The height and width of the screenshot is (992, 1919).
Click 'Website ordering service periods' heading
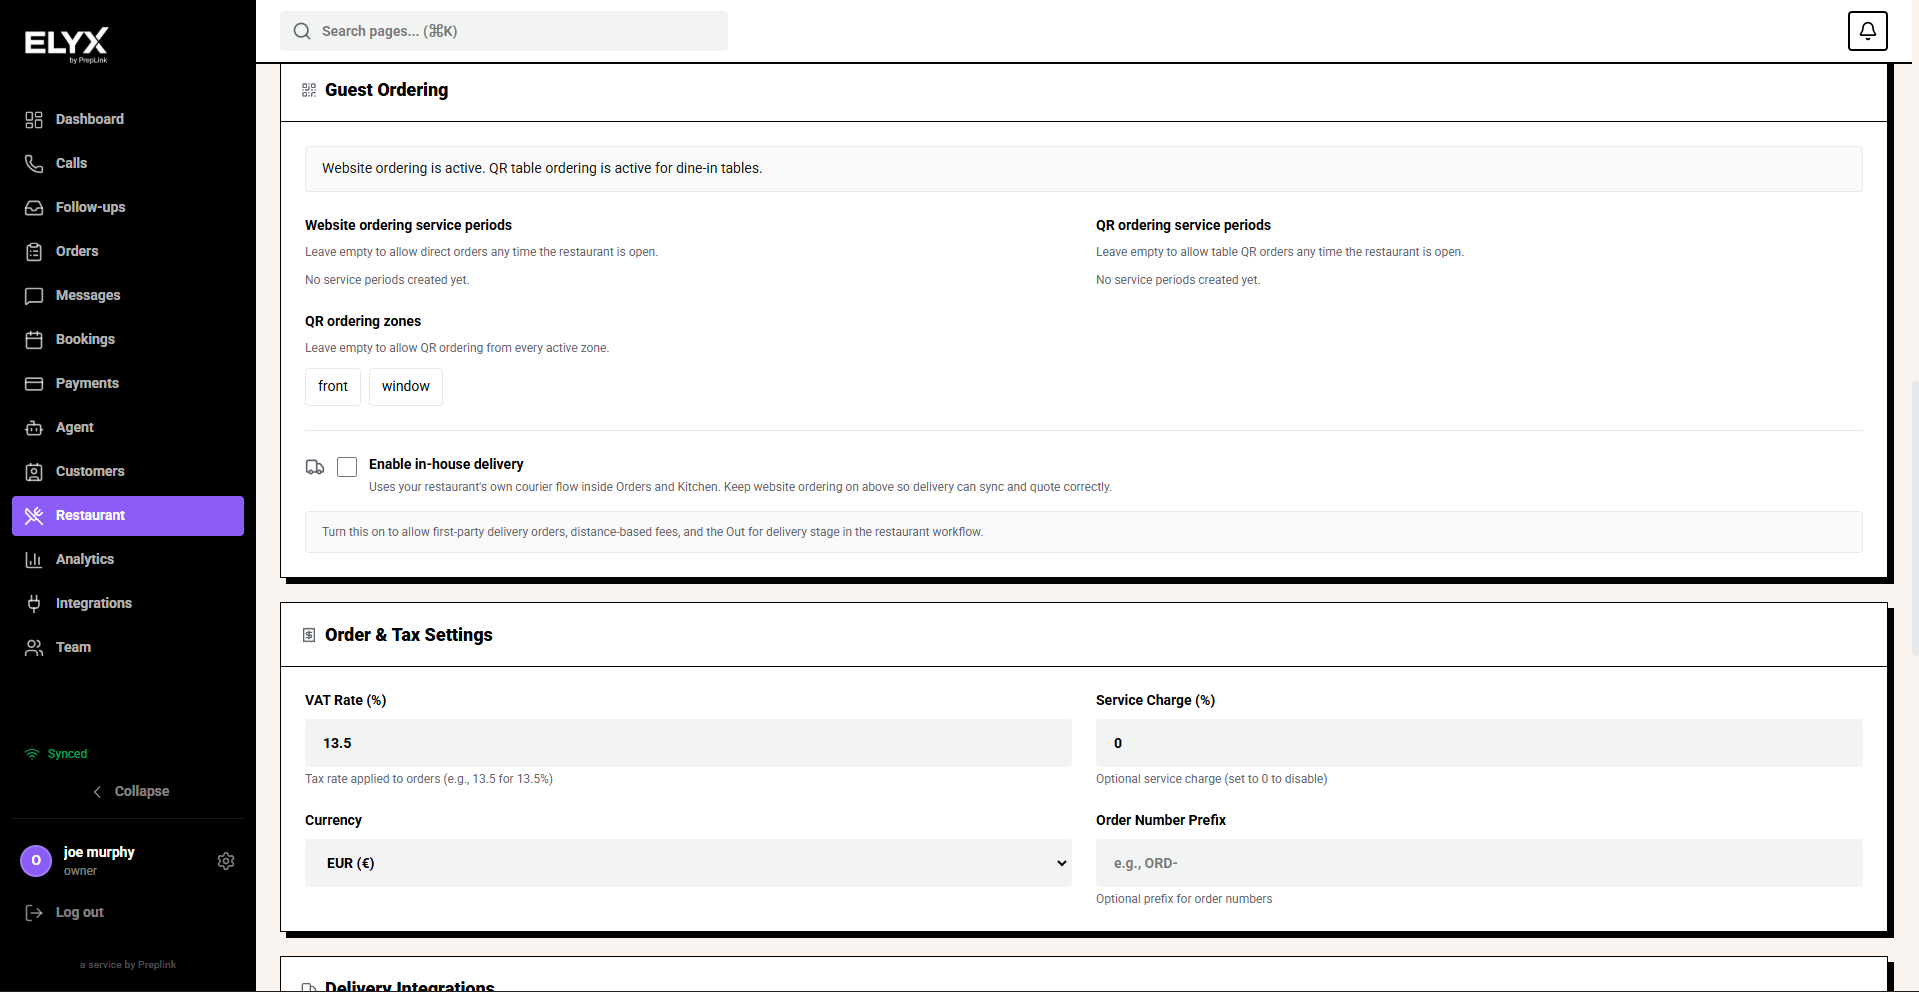click(408, 225)
